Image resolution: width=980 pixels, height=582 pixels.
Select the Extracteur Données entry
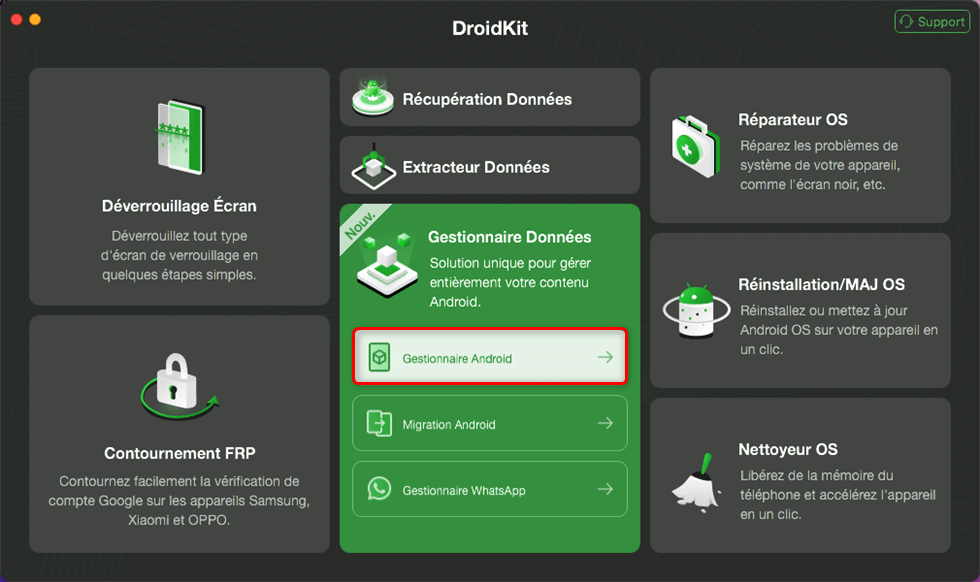coord(489,165)
